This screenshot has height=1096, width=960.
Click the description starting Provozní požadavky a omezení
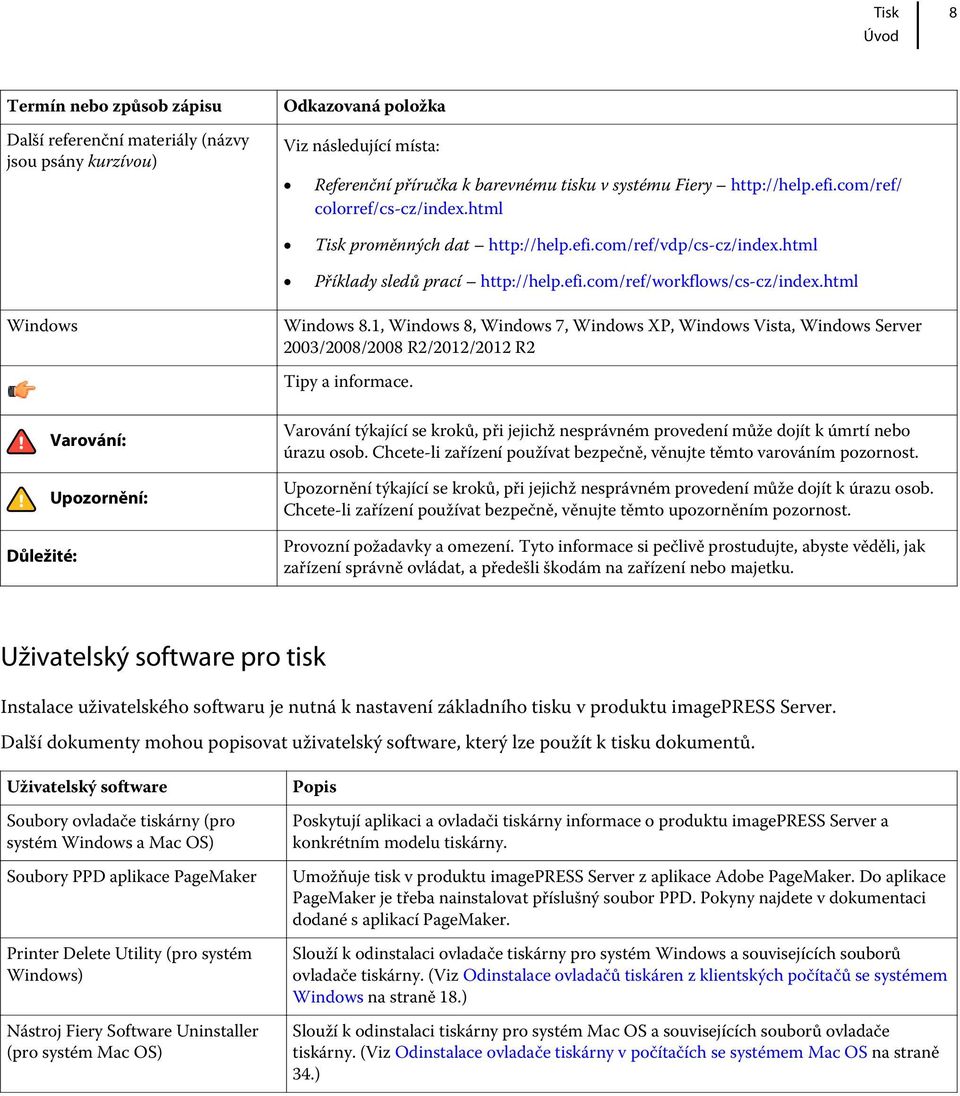click(x=604, y=557)
